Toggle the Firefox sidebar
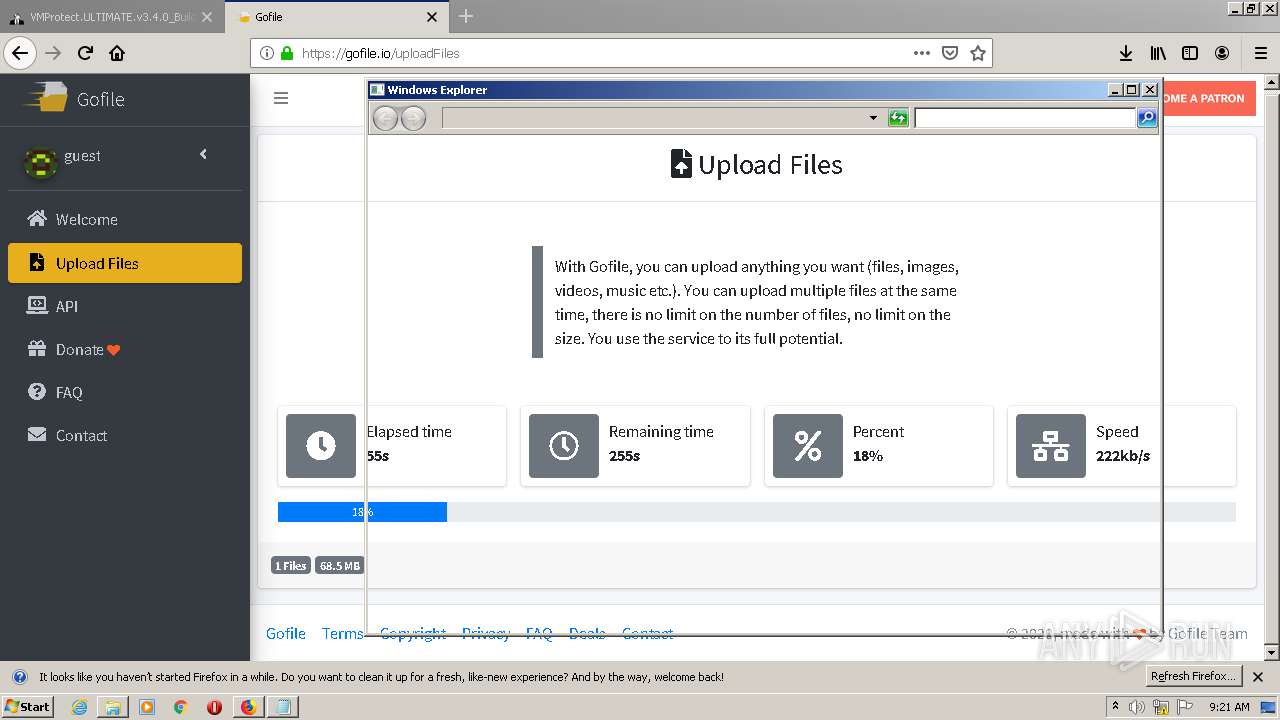This screenshot has width=1280, height=720. point(1190,53)
